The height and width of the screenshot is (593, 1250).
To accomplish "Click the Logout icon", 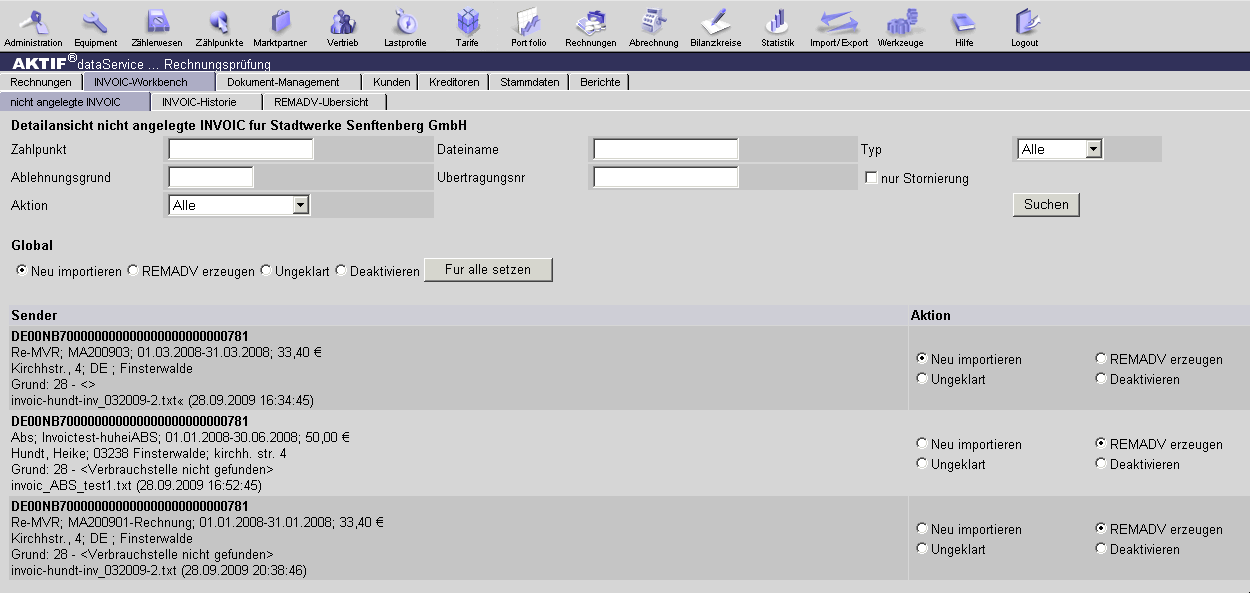I will pyautogui.click(x=1025, y=22).
